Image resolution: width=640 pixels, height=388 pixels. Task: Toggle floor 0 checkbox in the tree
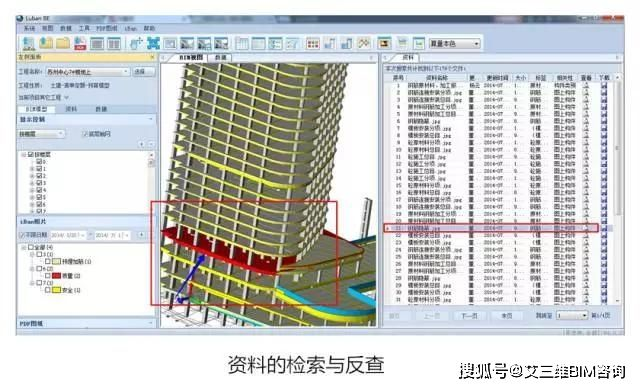39,162
